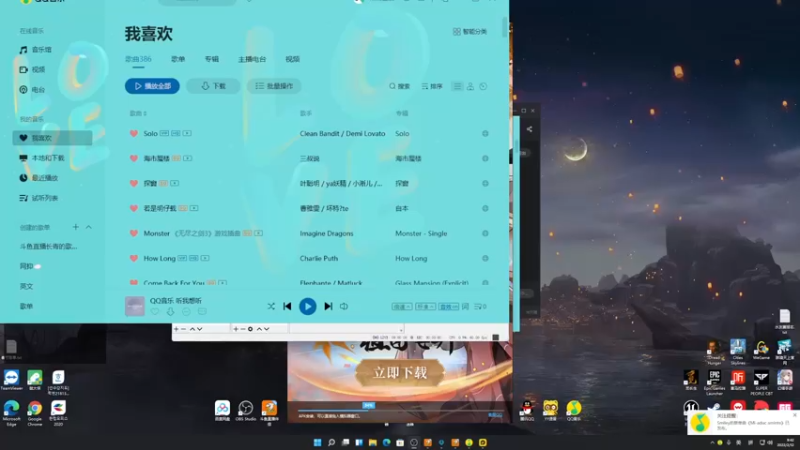This screenshot has height=450, width=800.
Task: Open 最近播放 recent plays
Action: (x=39, y=178)
